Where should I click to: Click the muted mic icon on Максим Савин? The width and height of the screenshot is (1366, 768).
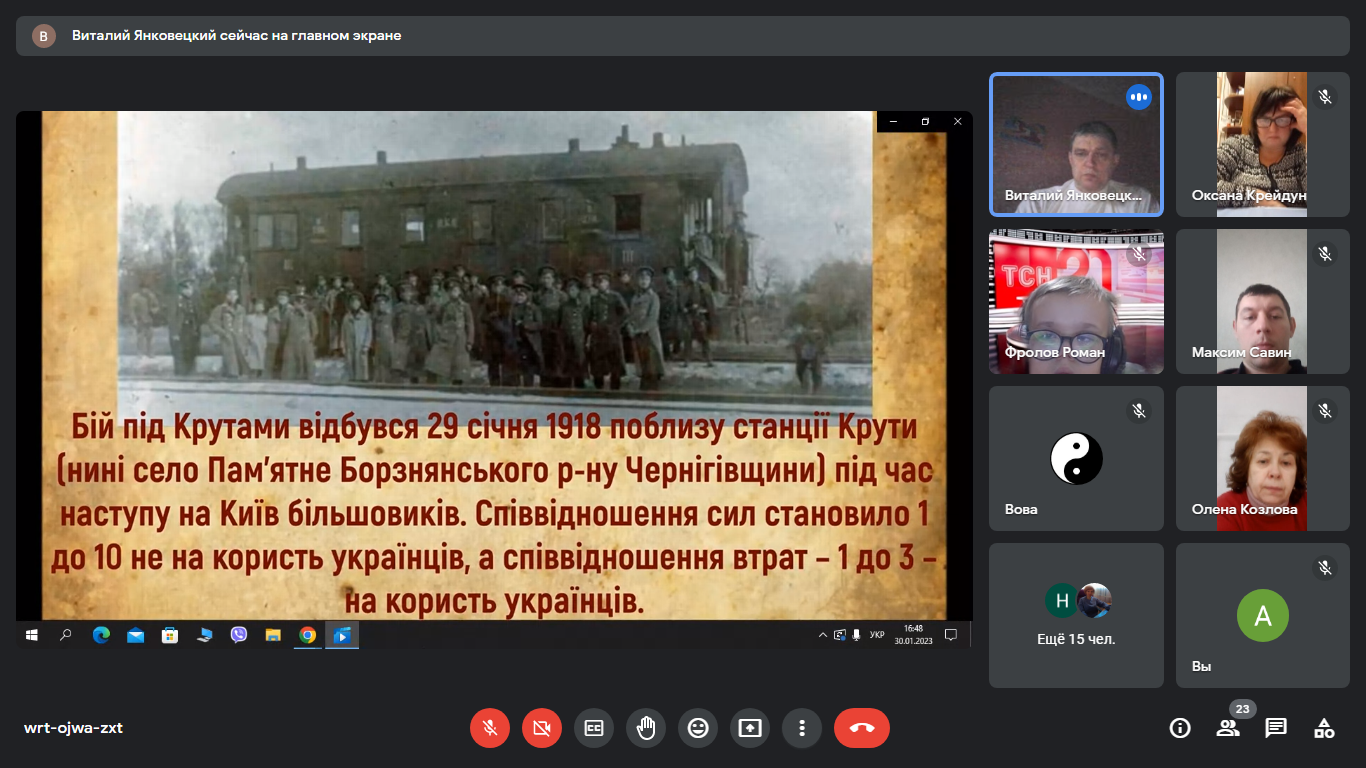point(1325,254)
